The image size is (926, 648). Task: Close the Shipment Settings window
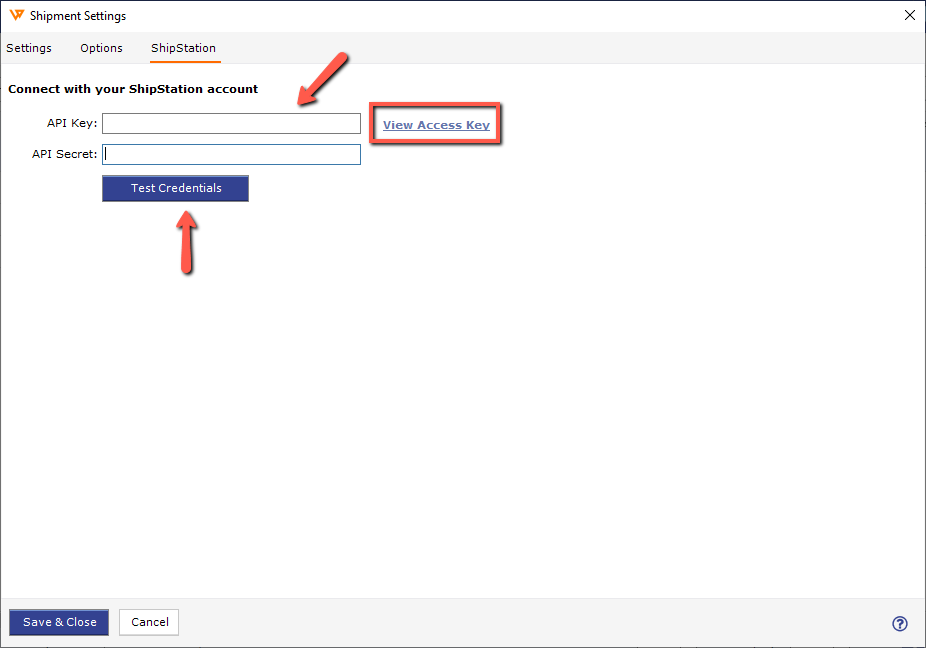point(909,15)
